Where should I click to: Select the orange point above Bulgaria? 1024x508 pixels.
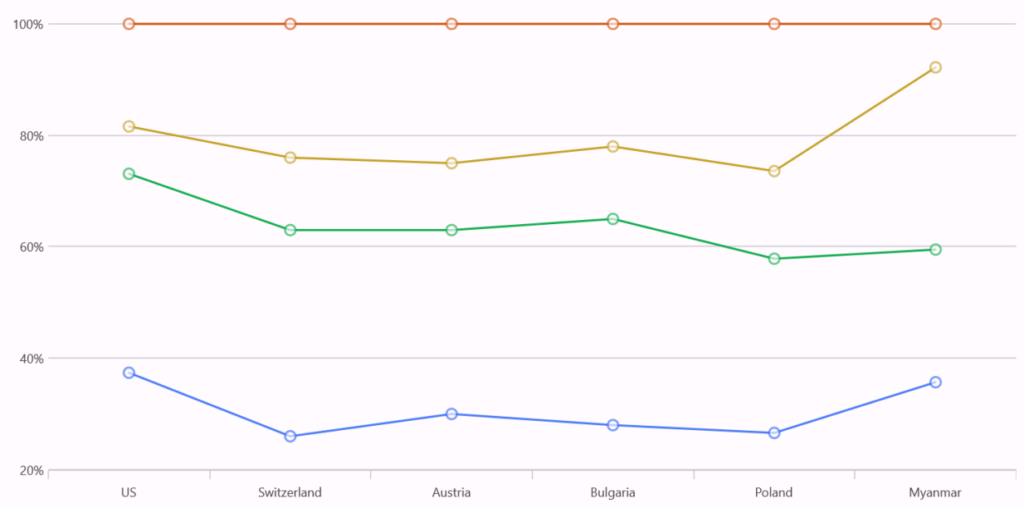613,24
